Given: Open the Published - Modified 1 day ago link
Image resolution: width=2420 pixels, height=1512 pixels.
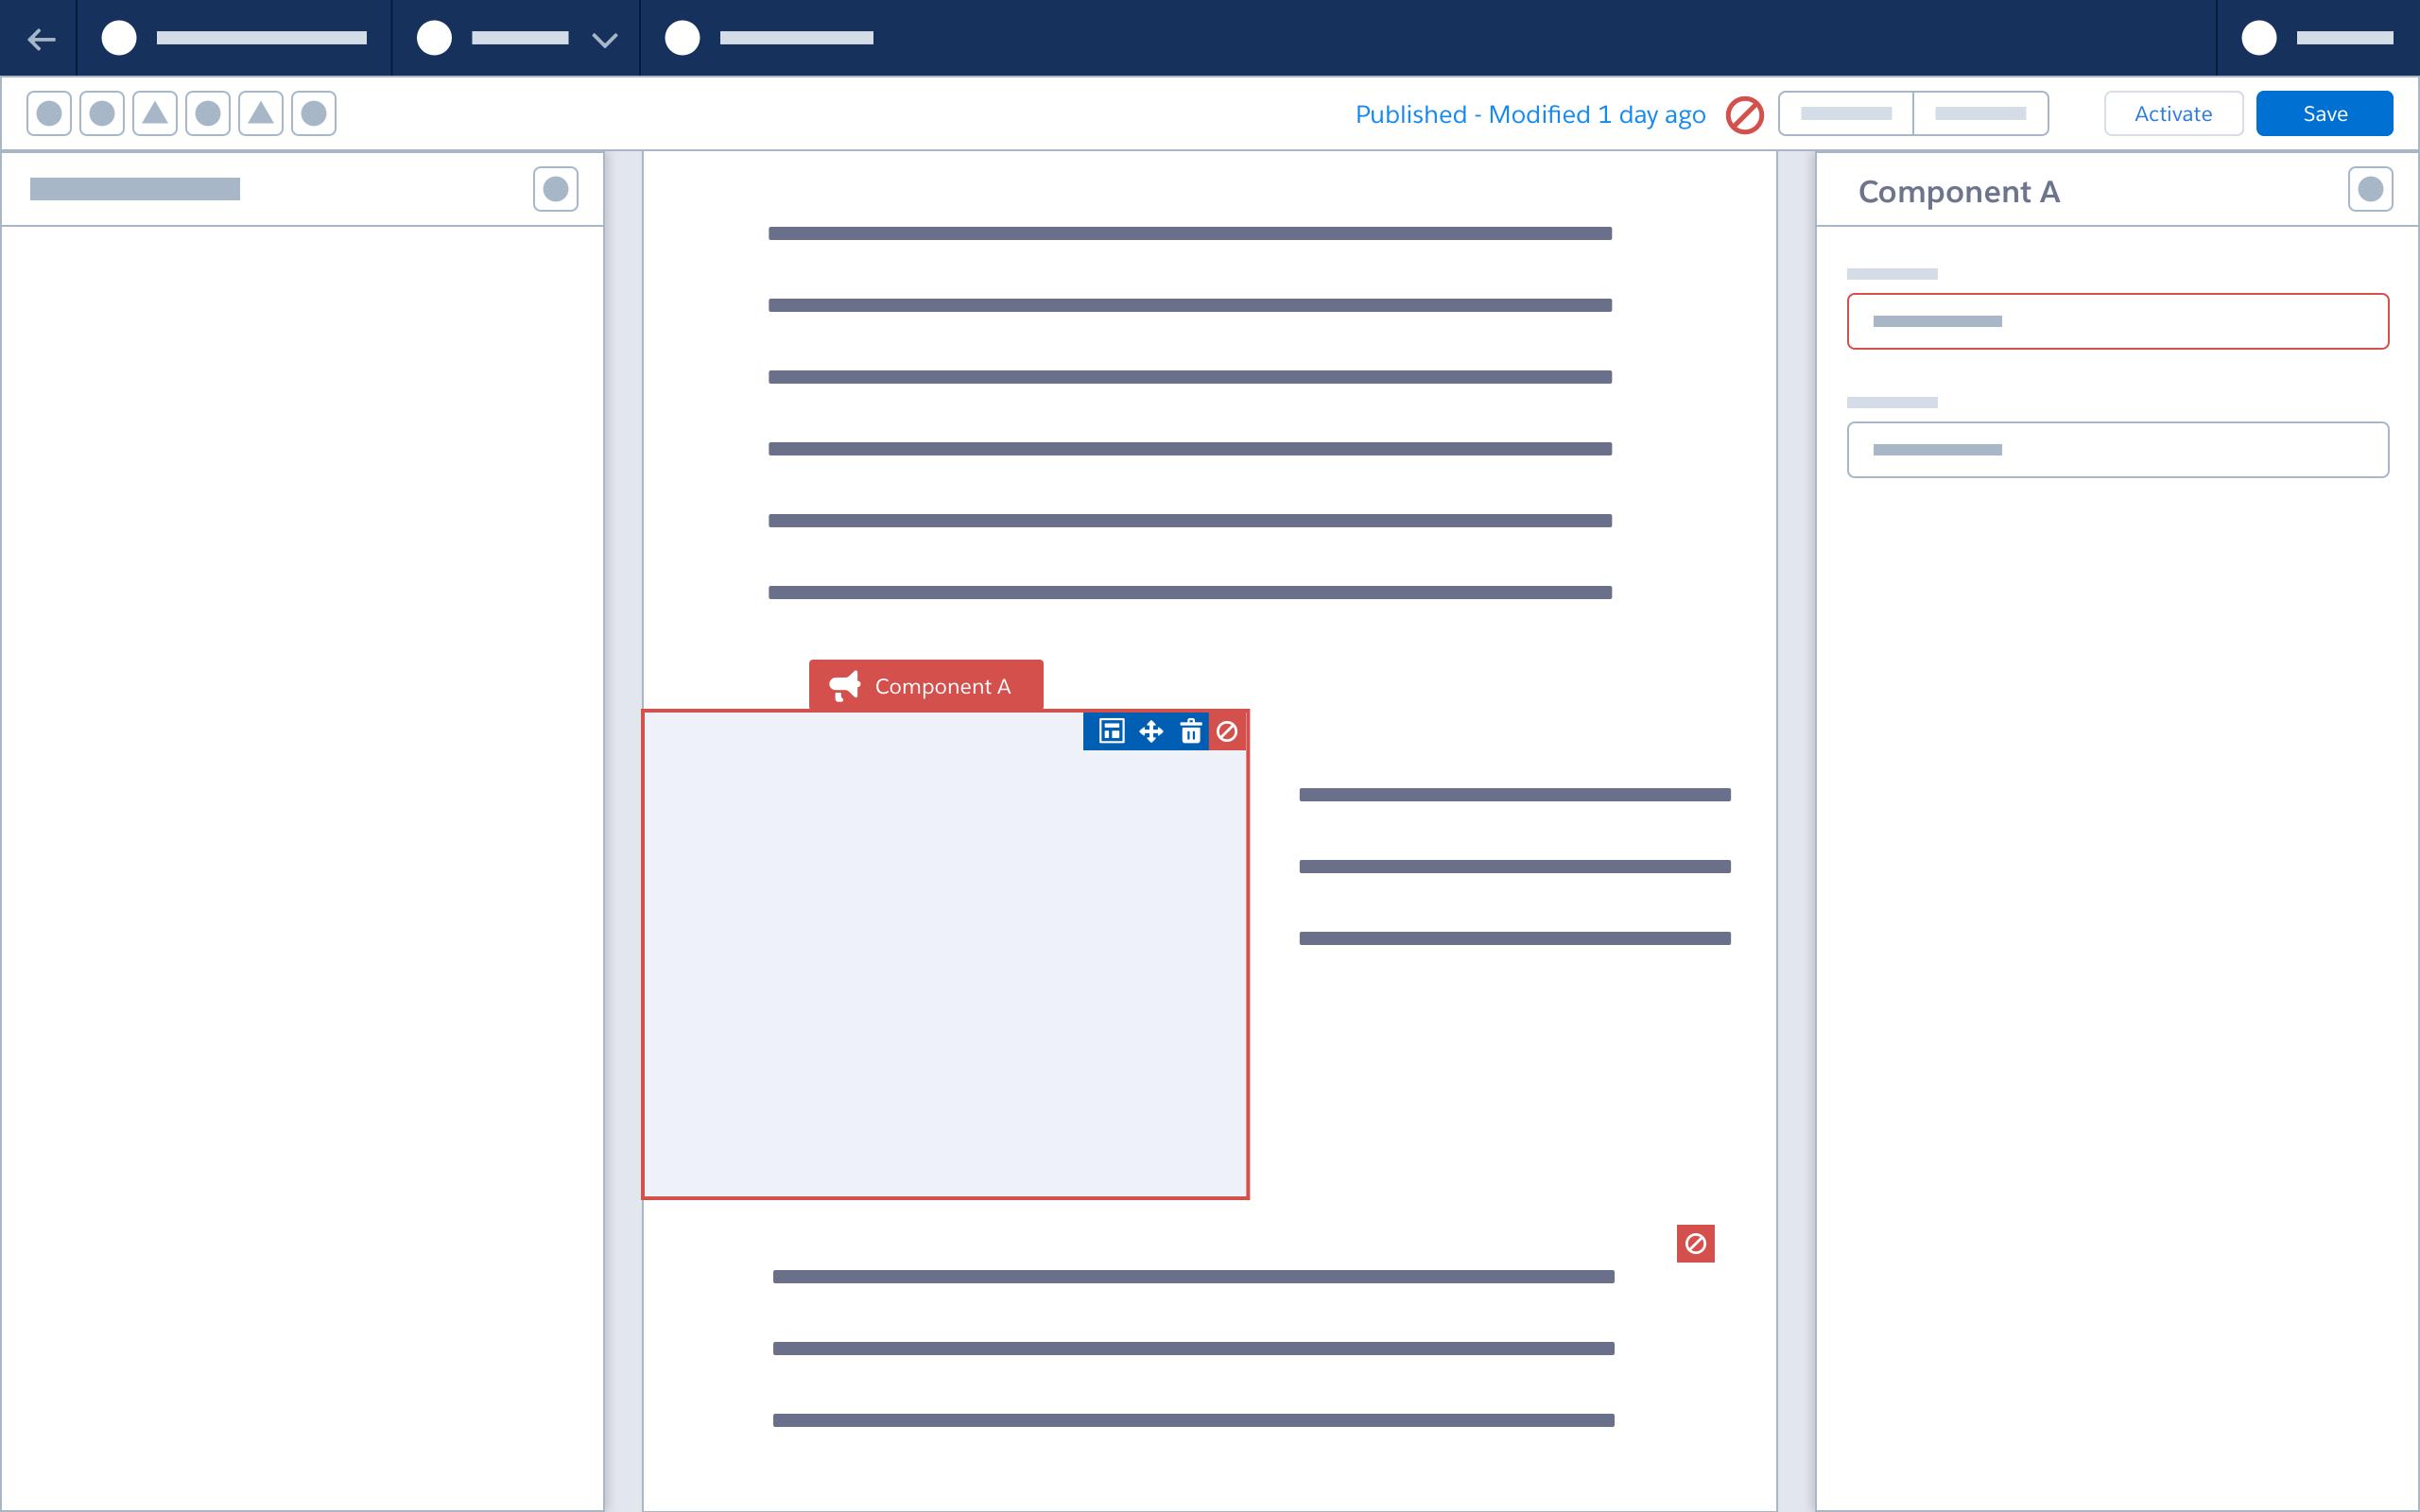Looking at the screenshot, I should click(1530, 114).
